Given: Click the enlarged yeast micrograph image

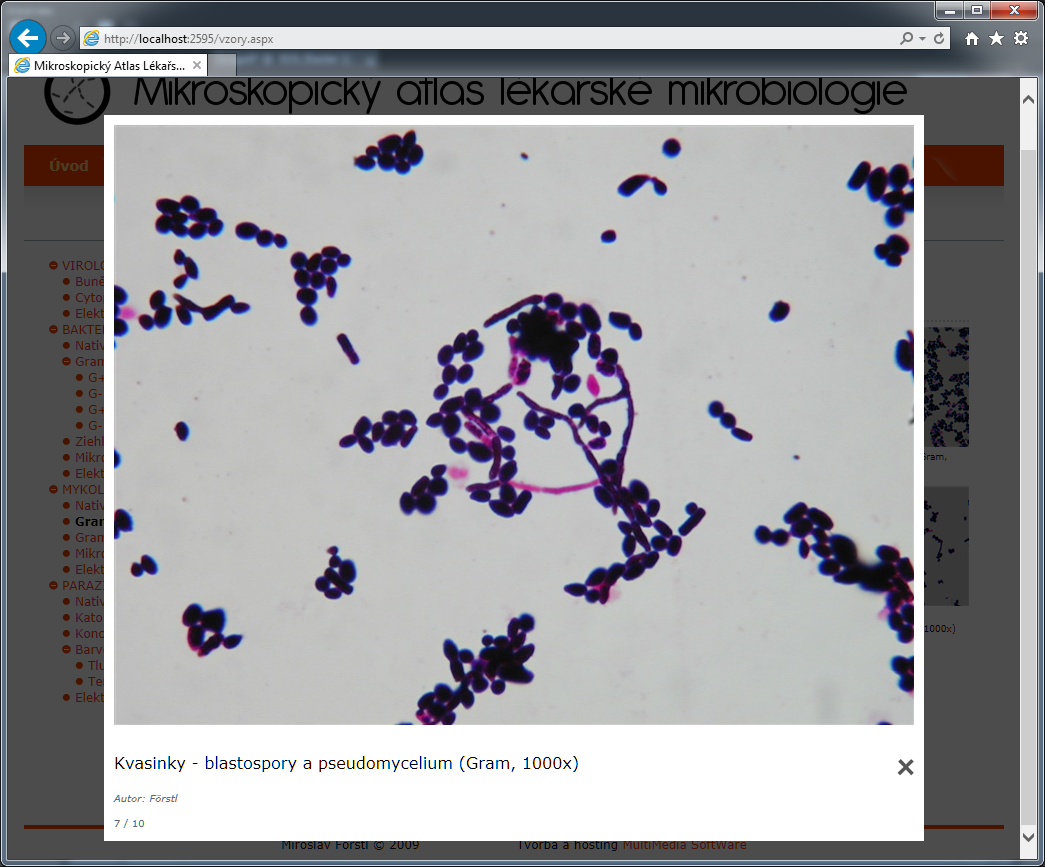Looking at the screenshot, I should coord(514,425).
